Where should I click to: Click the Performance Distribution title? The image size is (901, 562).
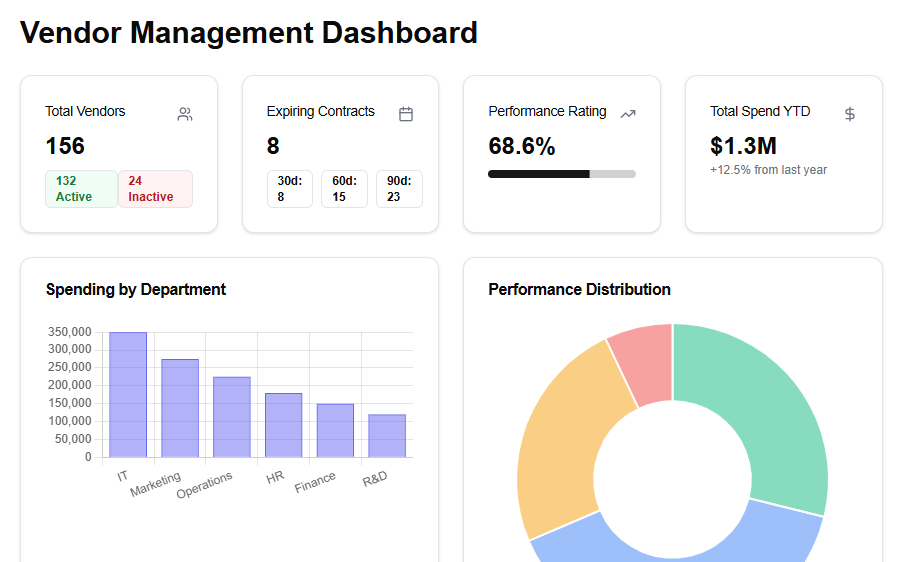pos(579,290)
